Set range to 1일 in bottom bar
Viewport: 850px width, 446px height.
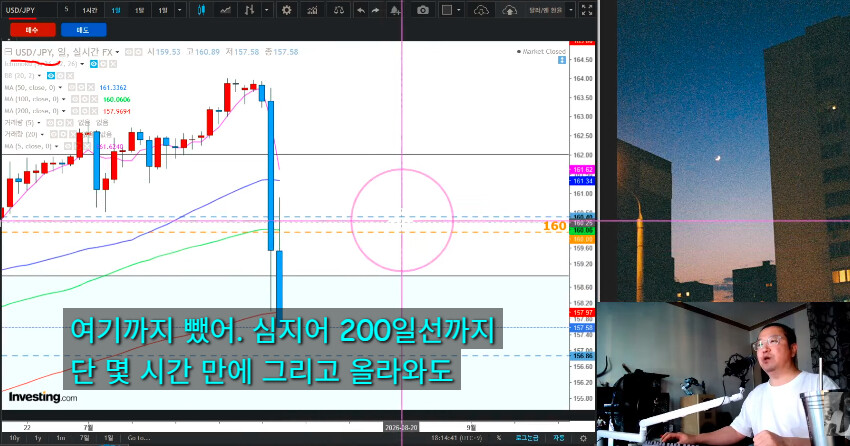[x=109, y=438]
